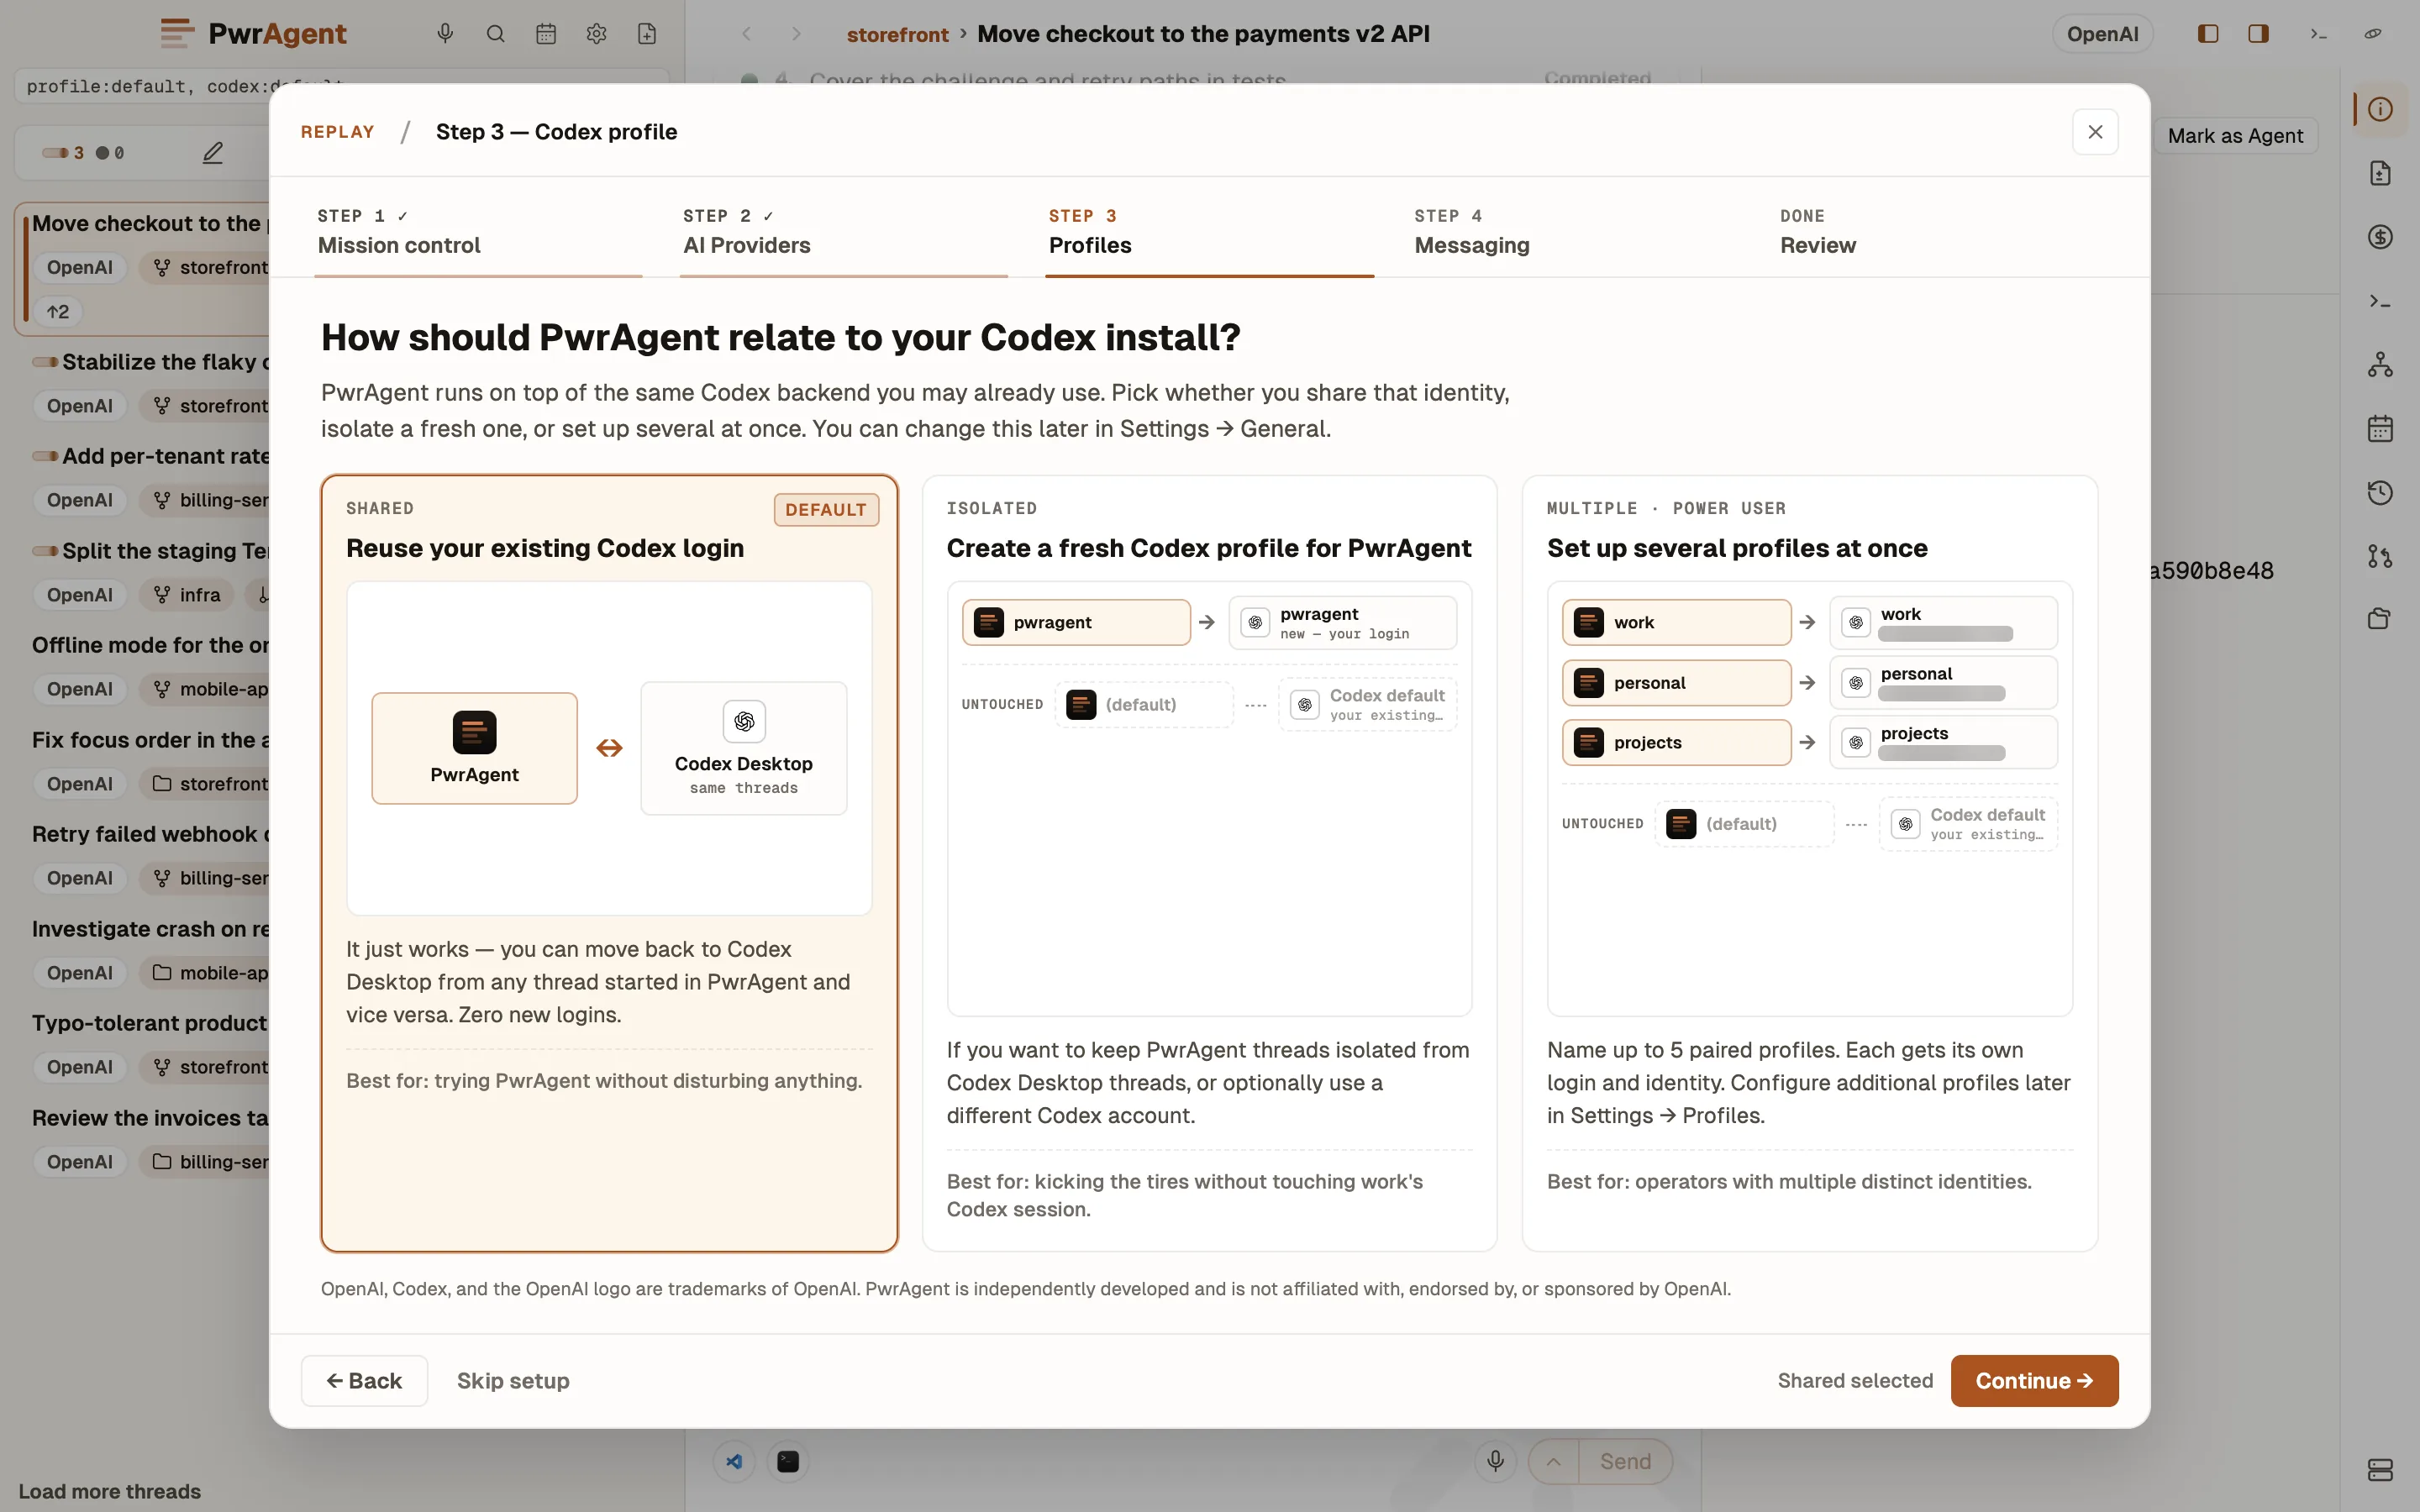This screenshot has width=2420, height=1512.
Task: Click the microphone icon in the top toolbar
Action: [445, 34]
